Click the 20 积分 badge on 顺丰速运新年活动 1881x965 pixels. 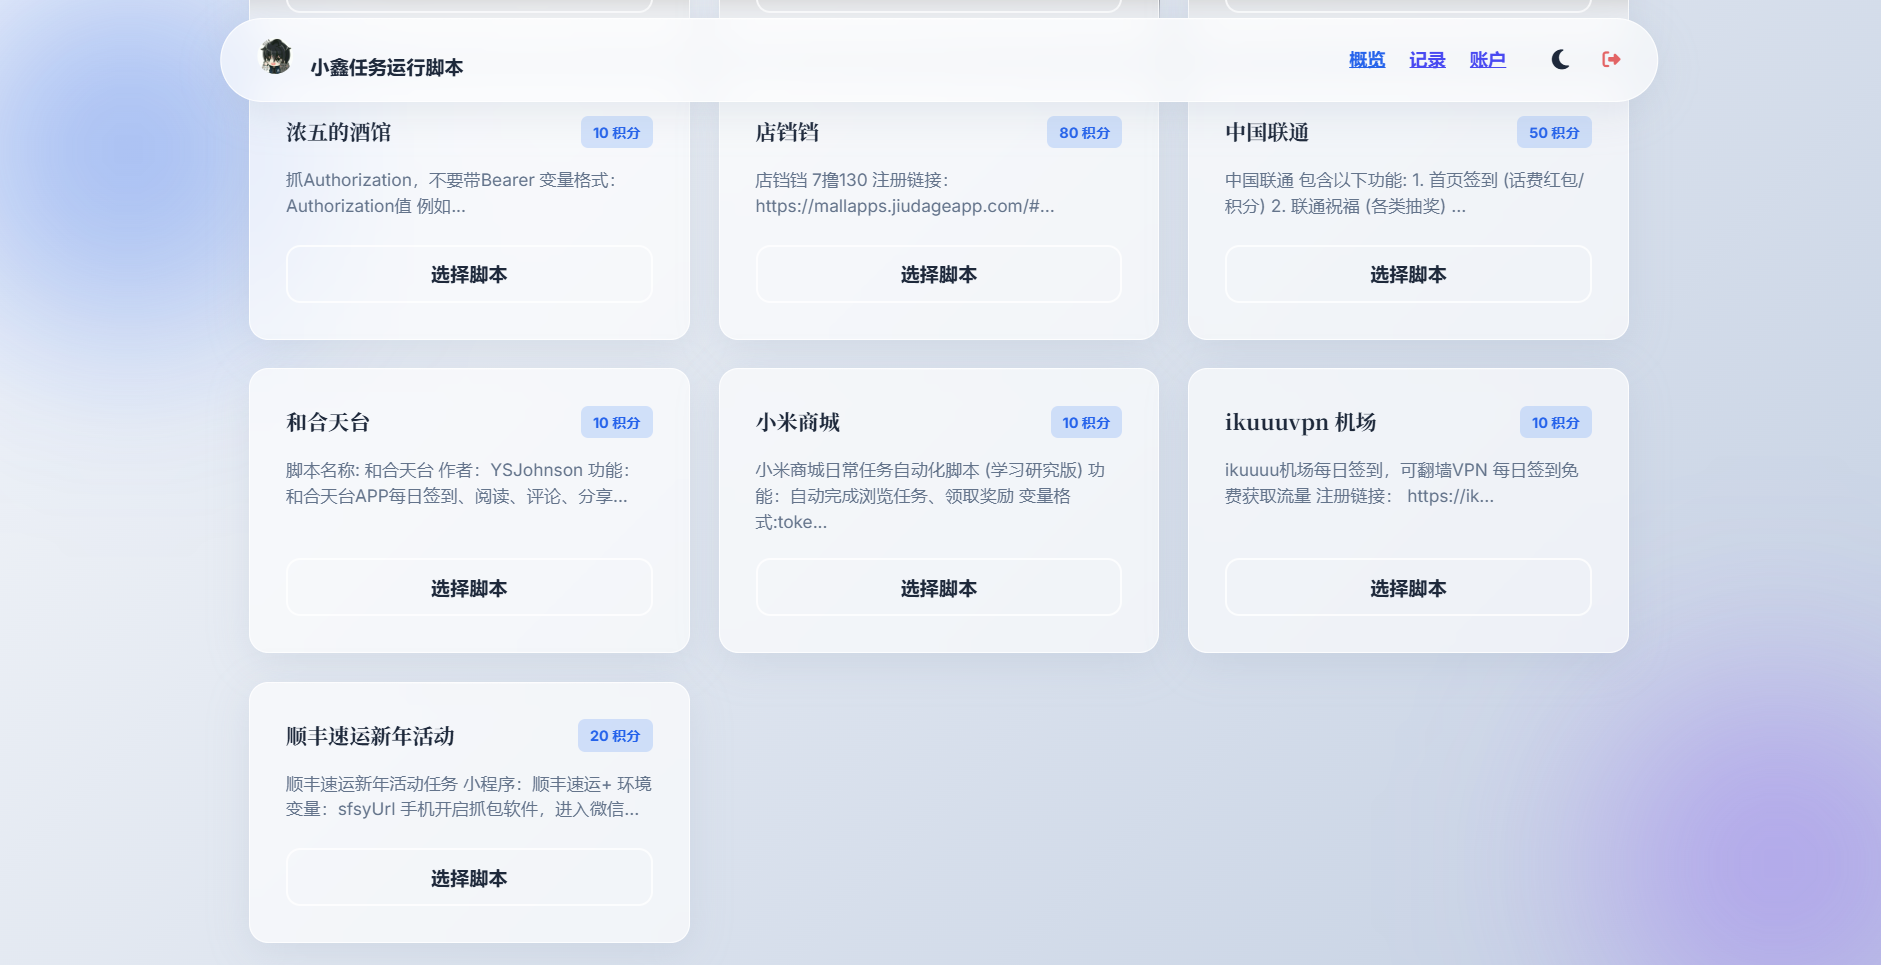pyautogui.click(x=616, y=735)
